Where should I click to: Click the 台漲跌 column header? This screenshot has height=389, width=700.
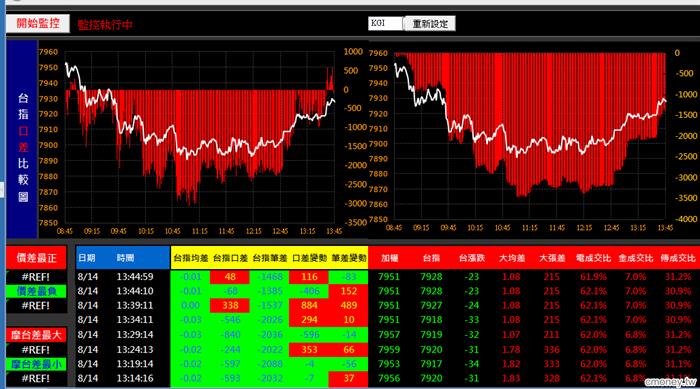[471, 258]
